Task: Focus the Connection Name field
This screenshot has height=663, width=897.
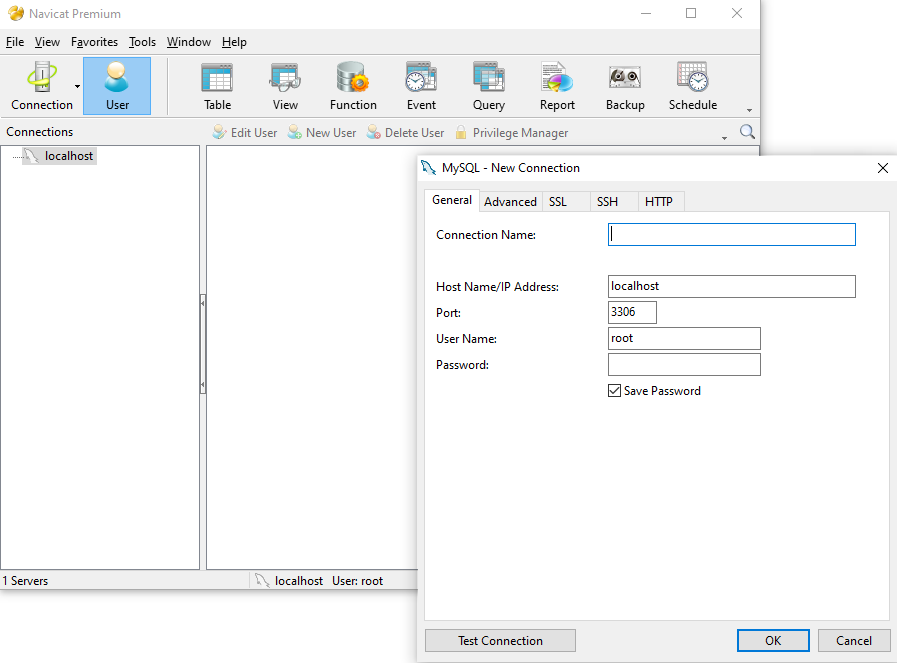Action: 732,235
